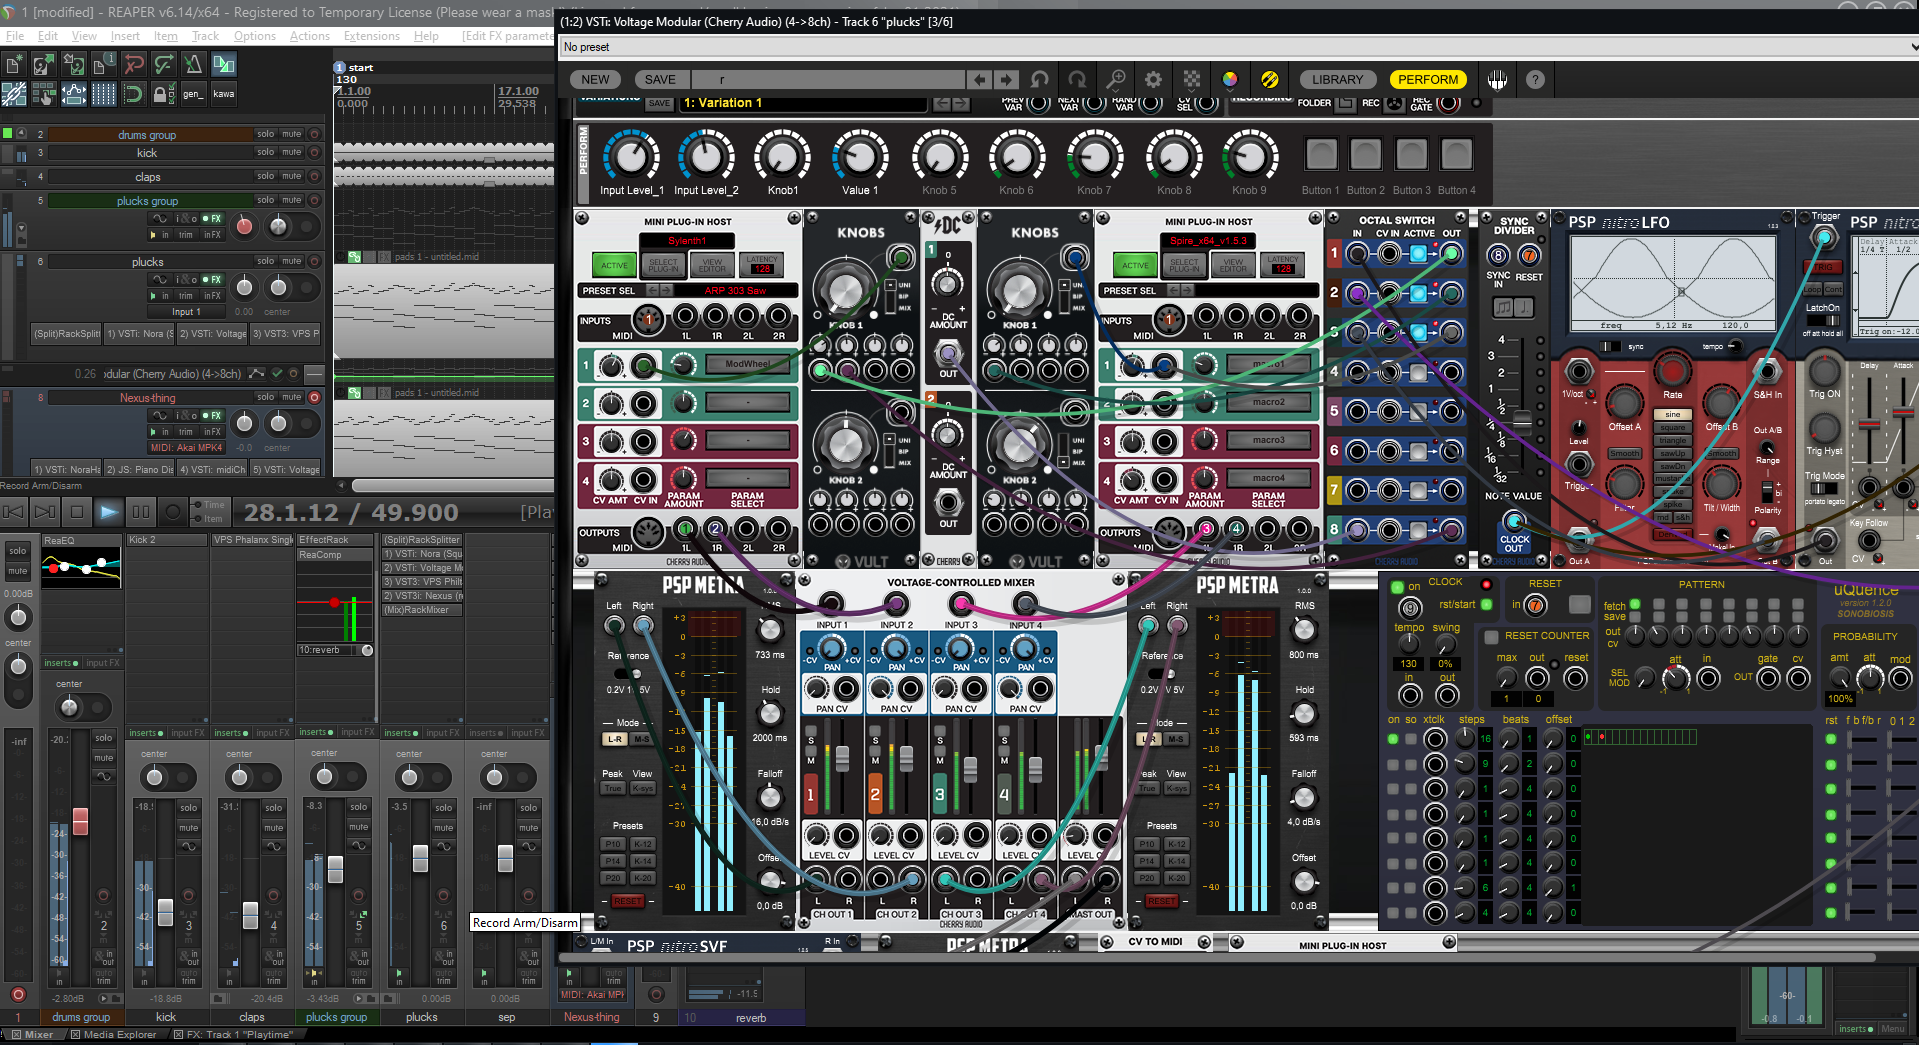Toggle ACTIVE on the Spire plug-in host
The width and height of the screenshot is (1919, 1045).
[1135, 265]
